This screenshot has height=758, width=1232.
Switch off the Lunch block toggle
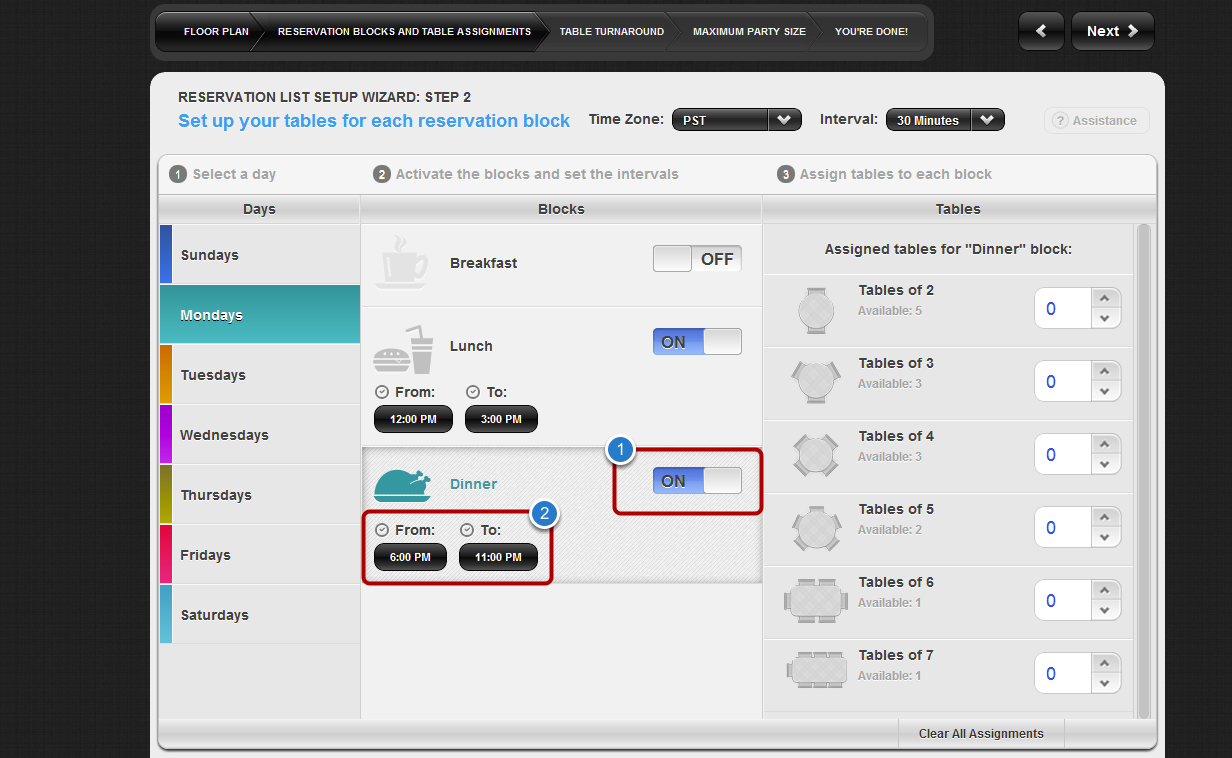pos(697,342)
